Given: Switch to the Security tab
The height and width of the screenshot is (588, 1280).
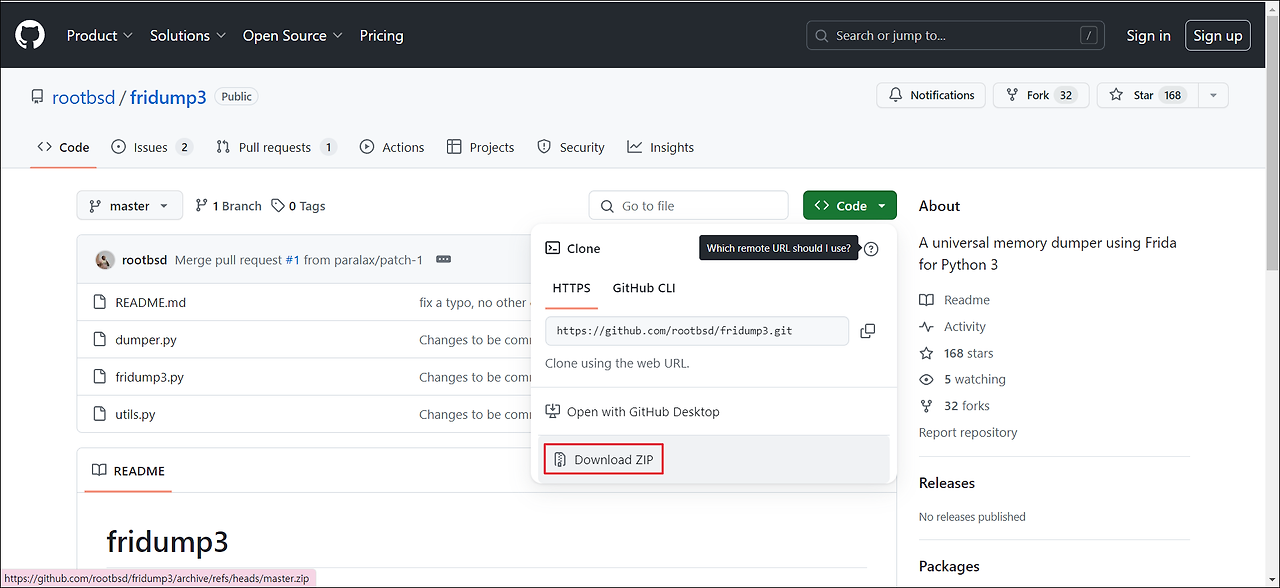Looking at the screenshot, I should point(571,147).
